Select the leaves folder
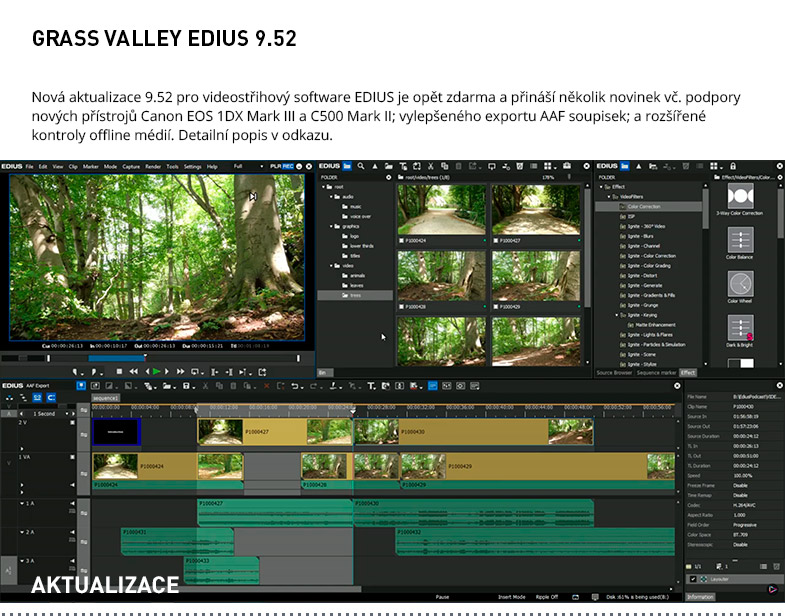The height and width of the screenshot is (616, 785). click(353, 285)
